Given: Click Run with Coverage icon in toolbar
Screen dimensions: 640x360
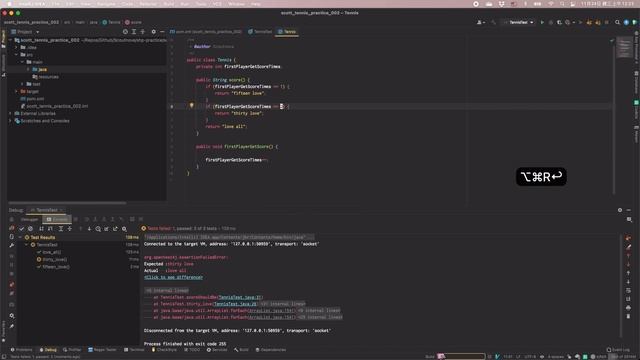Looking at the screenshot, I should [559, 22].
